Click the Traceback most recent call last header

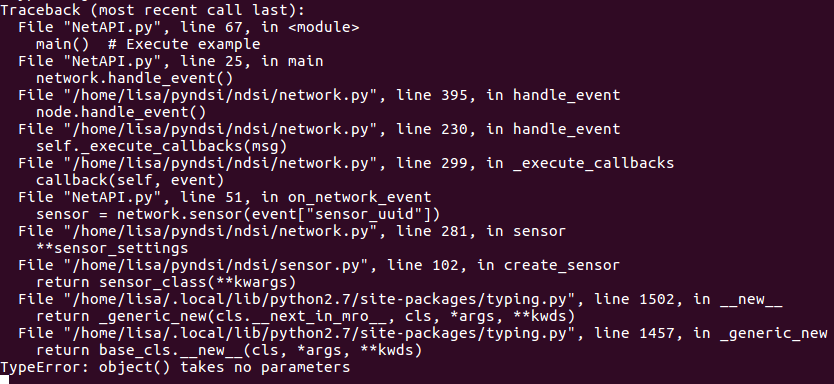click(x=153, y=10)
